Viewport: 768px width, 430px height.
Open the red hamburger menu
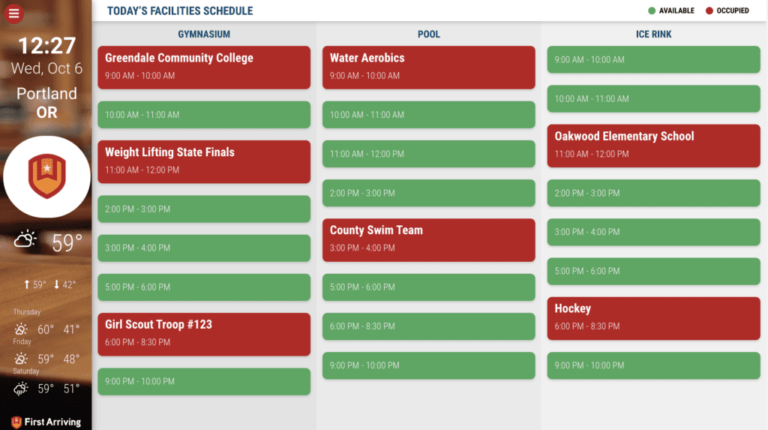pos(14,13)
